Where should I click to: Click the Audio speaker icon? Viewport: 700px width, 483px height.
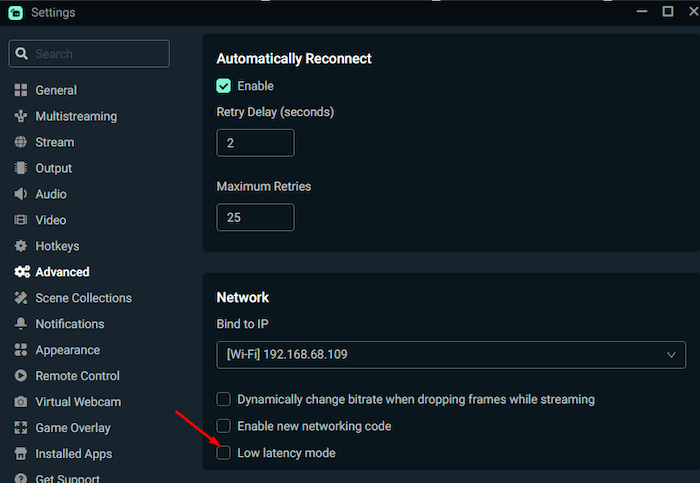pos(21,194)
